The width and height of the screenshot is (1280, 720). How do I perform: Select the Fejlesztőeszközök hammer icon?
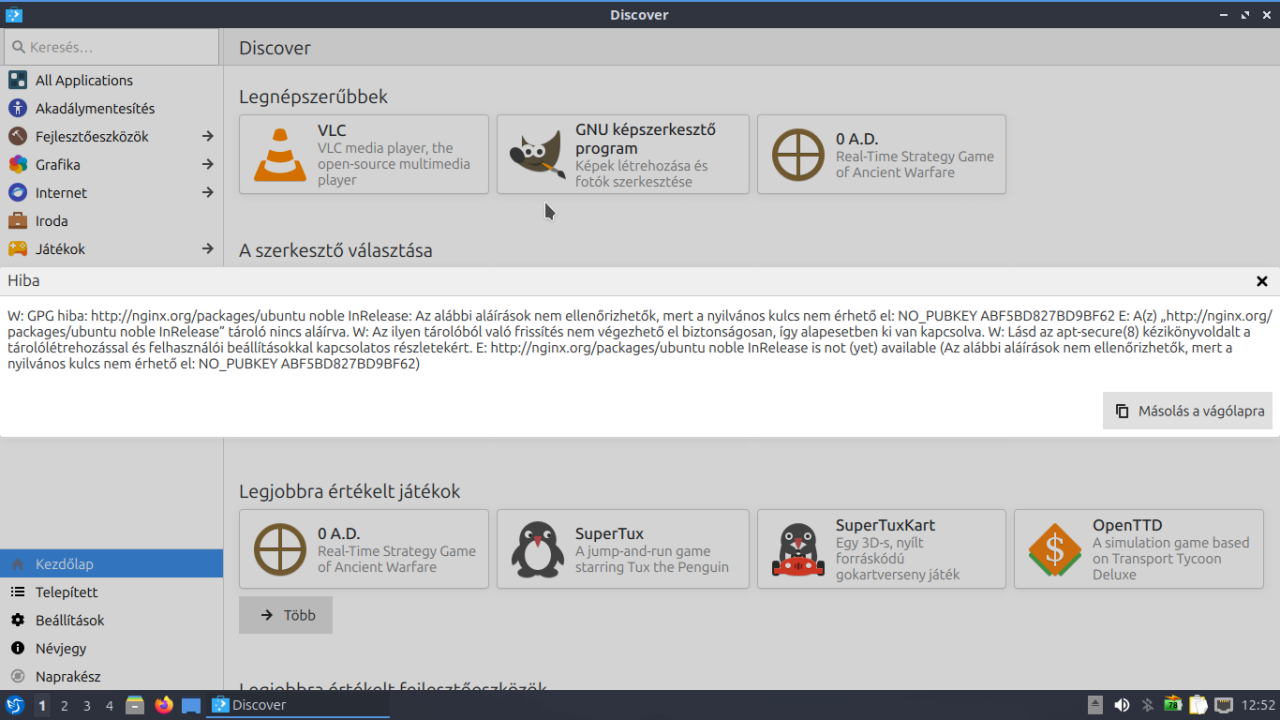click(17, 136)
